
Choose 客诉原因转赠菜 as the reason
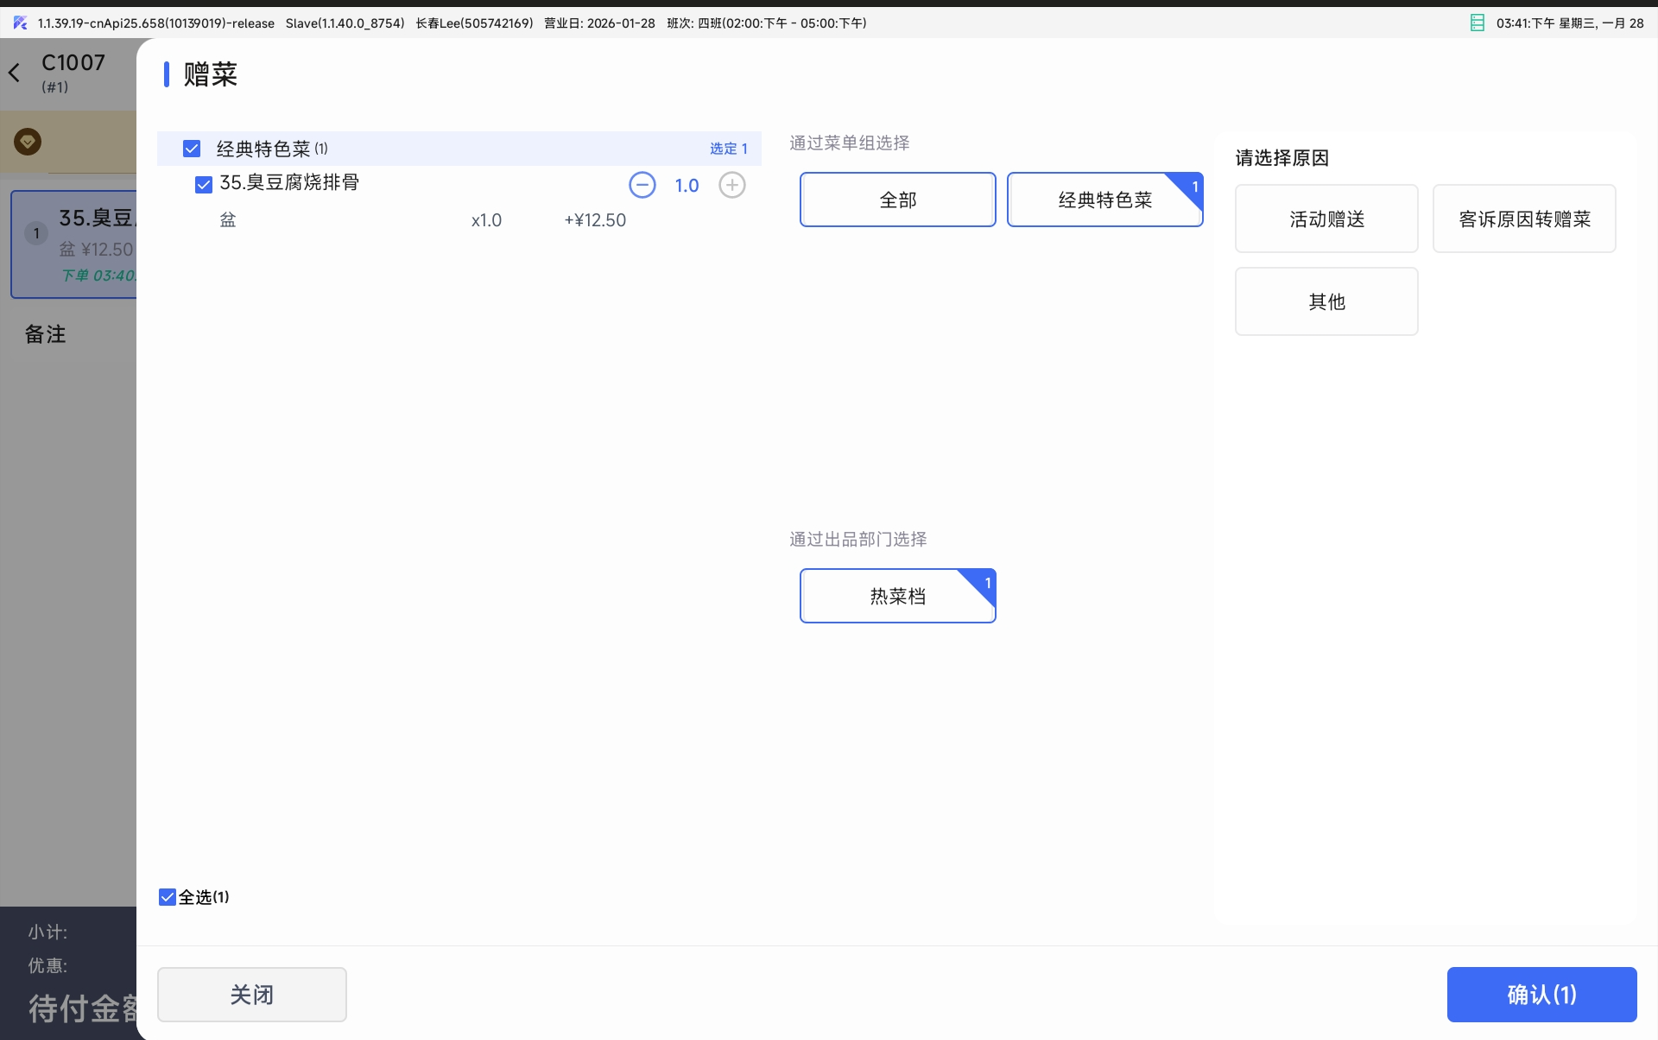(1523, 219)
